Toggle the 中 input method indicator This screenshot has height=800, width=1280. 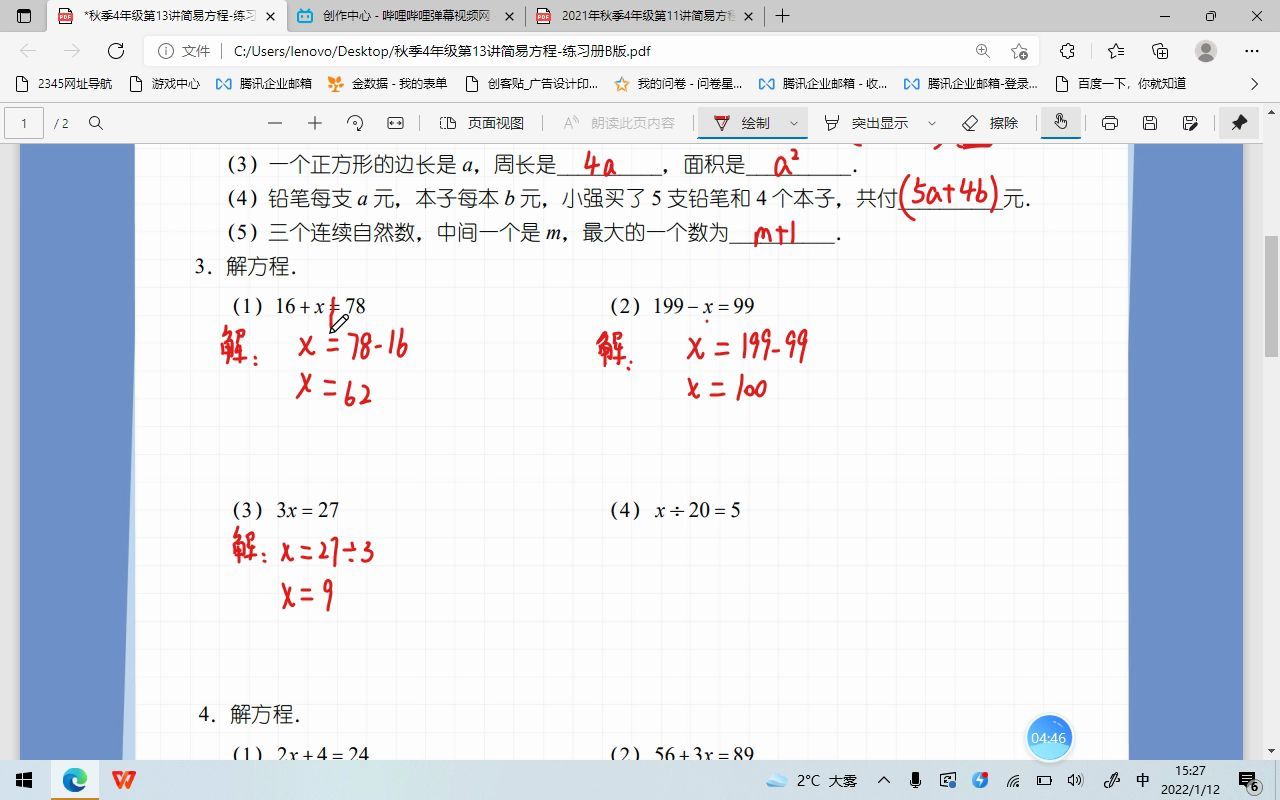click(1143, 780)
